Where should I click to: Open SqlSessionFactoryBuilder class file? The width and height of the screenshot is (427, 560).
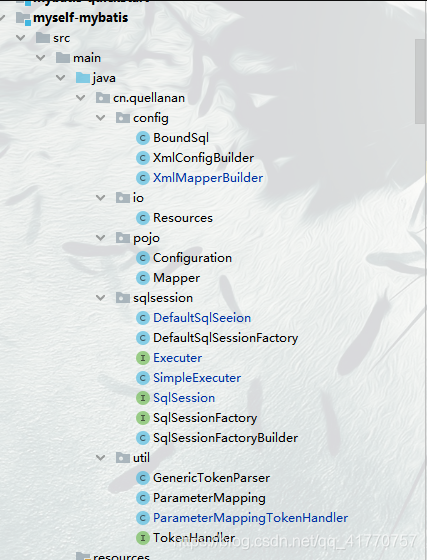[x=225, y=438]
